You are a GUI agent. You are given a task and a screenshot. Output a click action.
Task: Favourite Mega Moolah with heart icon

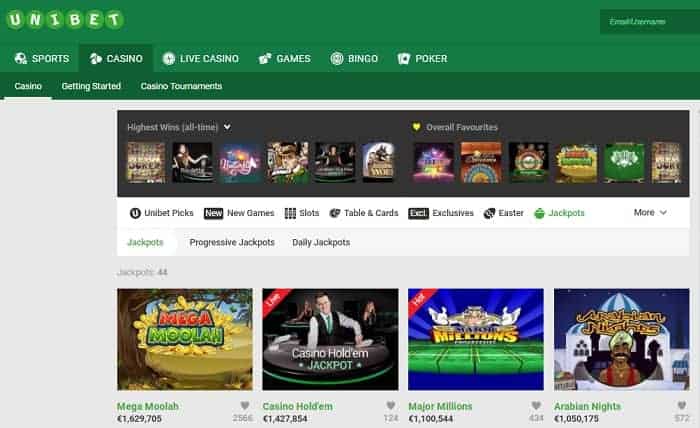(x=245, y=405)
